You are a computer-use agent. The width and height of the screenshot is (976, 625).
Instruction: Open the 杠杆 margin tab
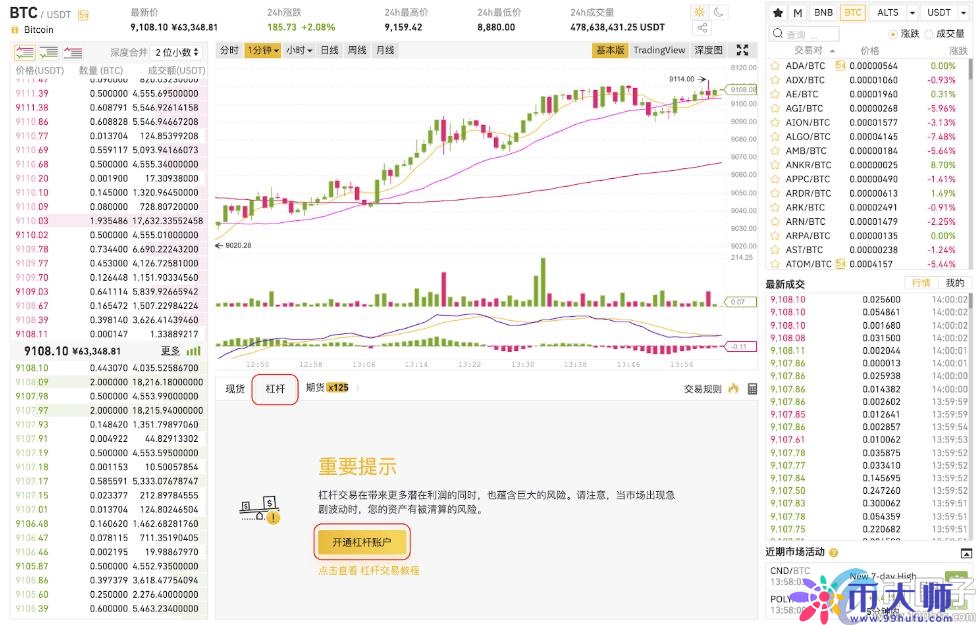click(275, 389)
